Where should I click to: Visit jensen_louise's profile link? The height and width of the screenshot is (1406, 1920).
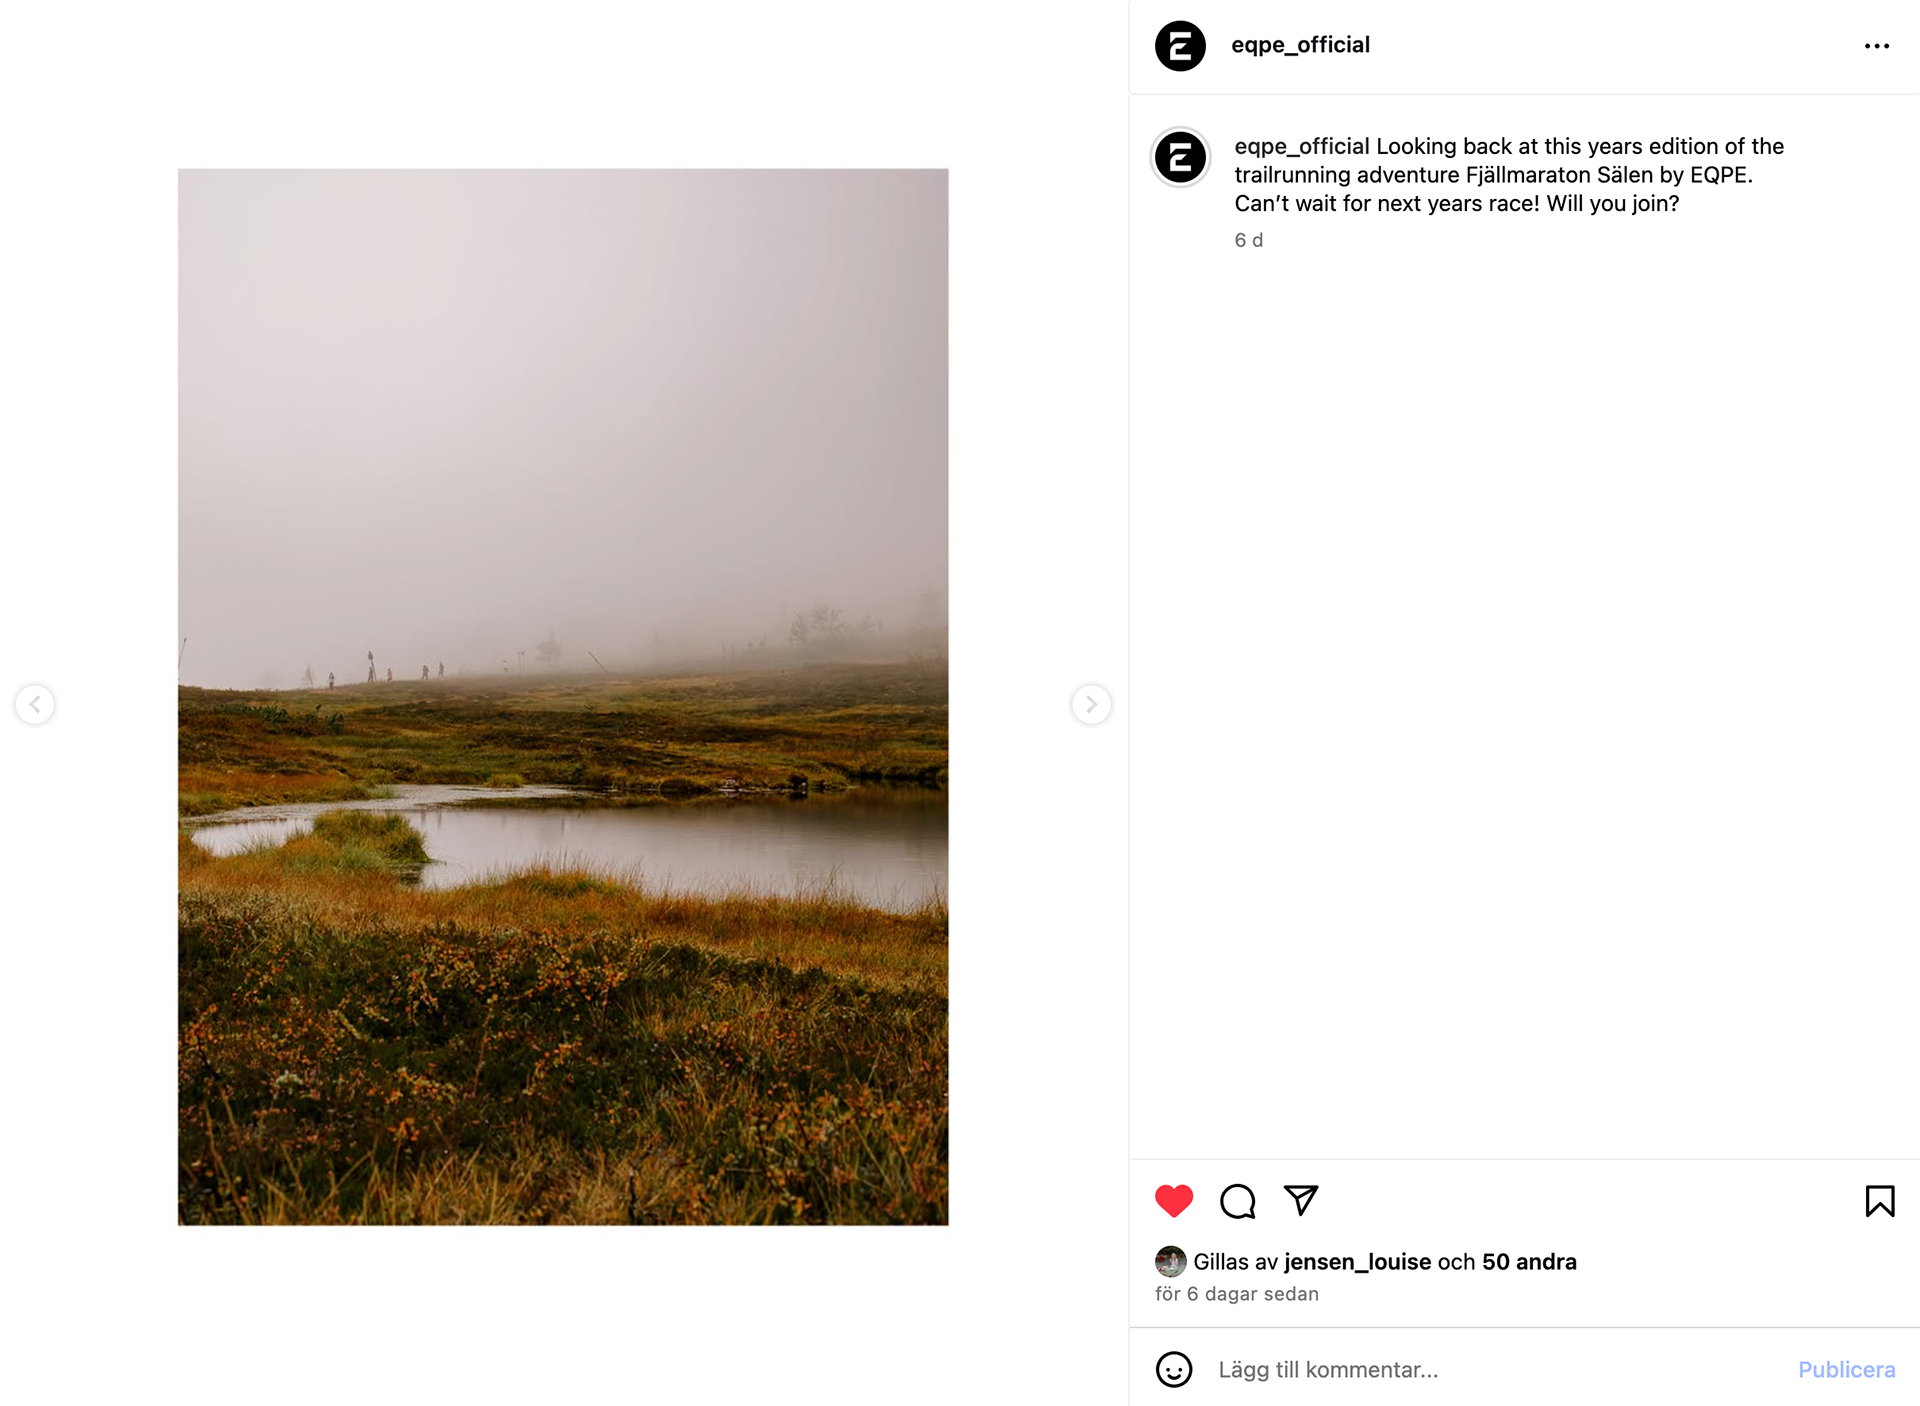(x=1357, y=1262)
